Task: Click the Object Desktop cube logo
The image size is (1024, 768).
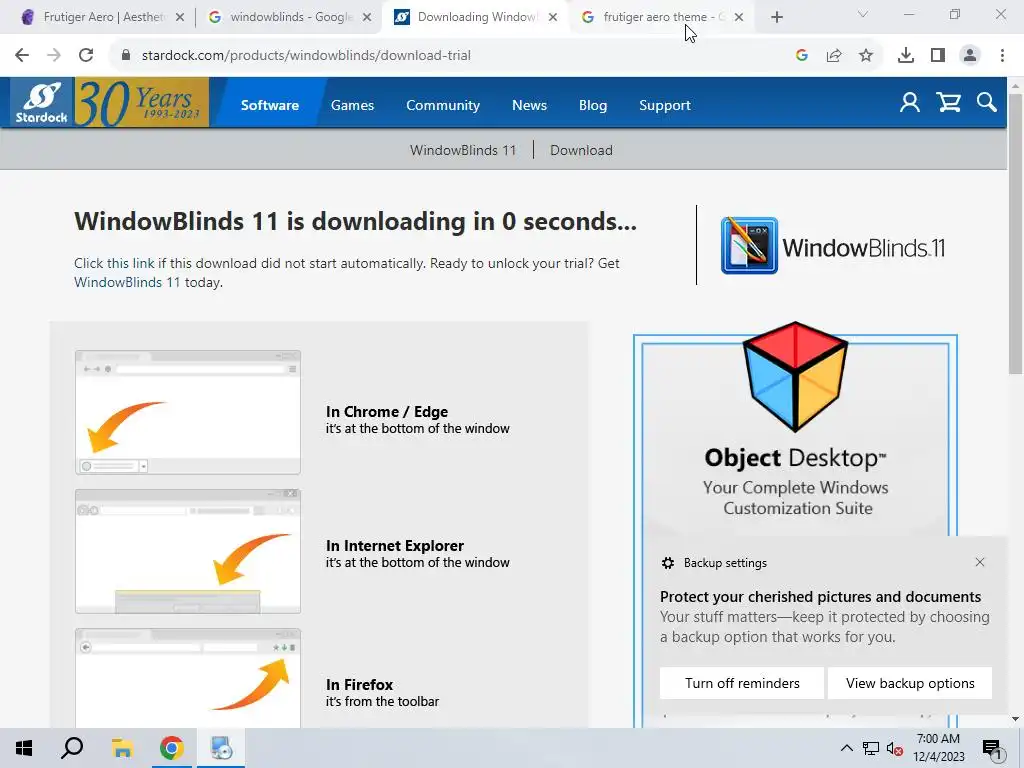Action: tap(795, 376)
